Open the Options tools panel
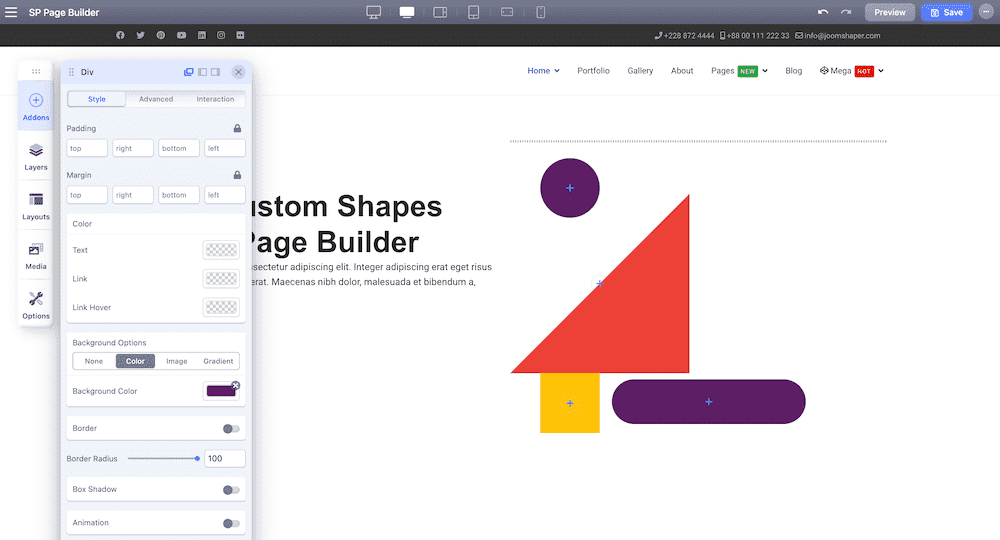The width and height of the screenshot is (1000, 540). pyautogui.click(x=36, y=305)
